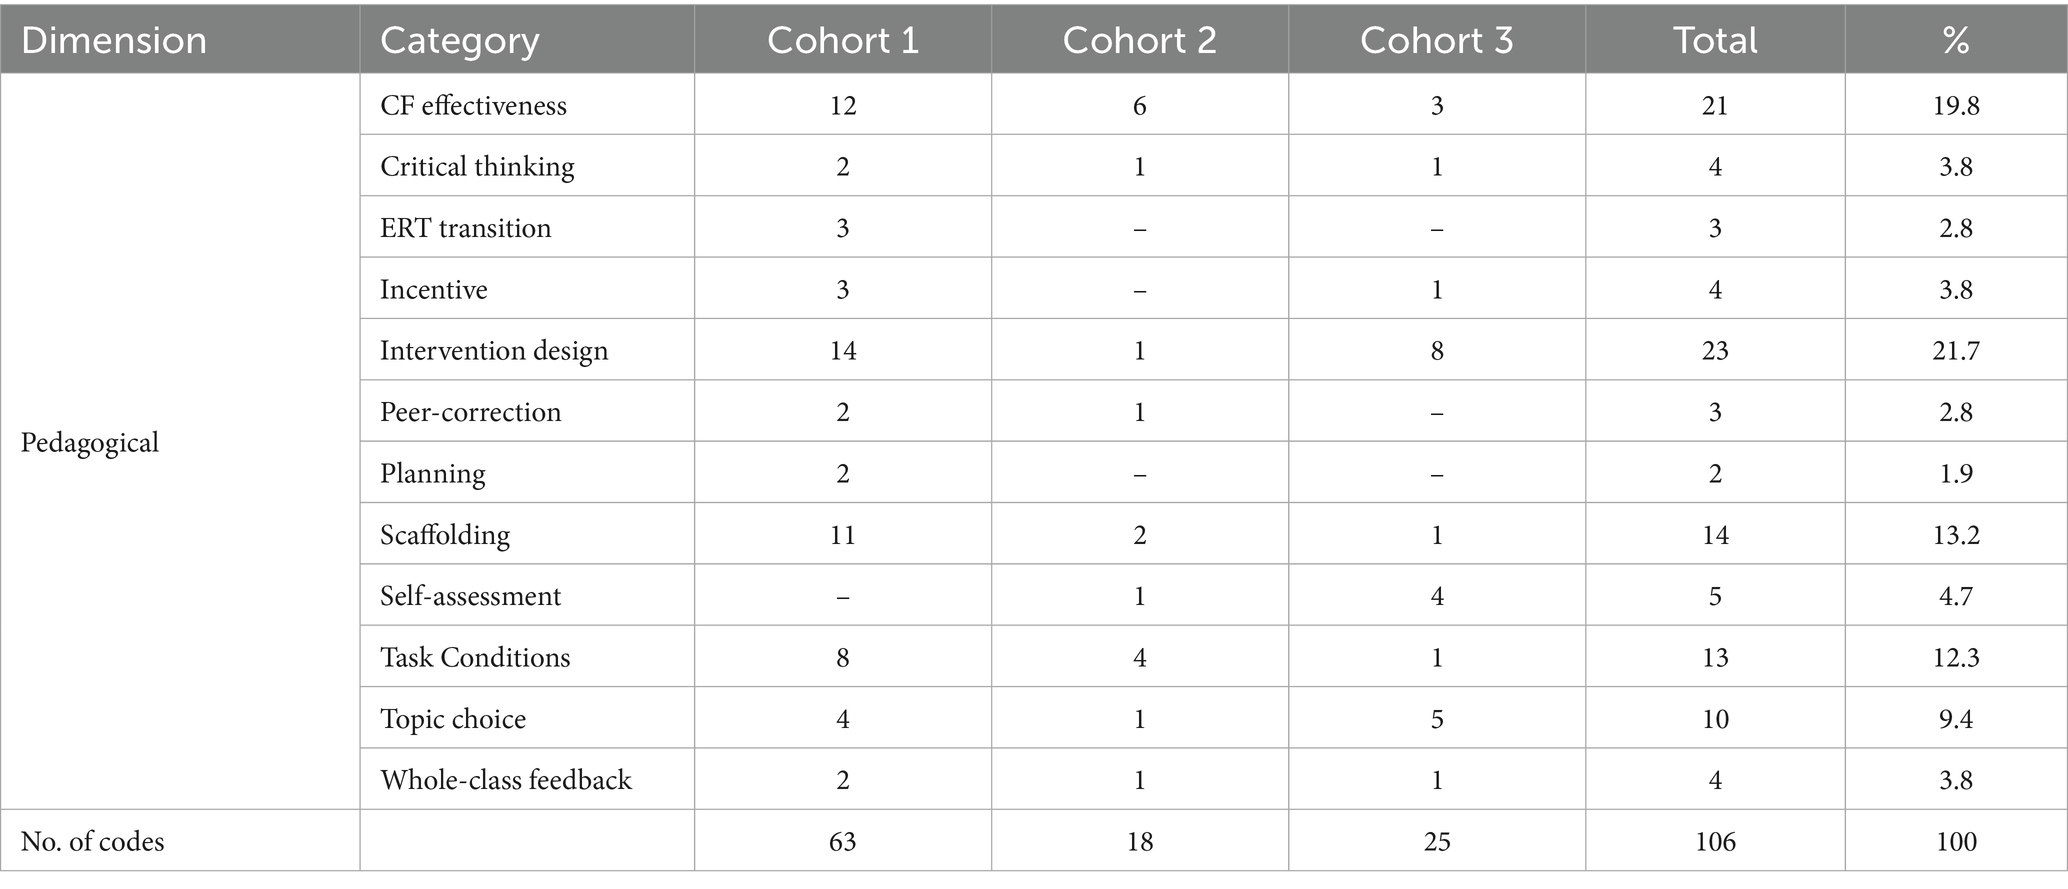Click the Total column header

point(1715,40)
